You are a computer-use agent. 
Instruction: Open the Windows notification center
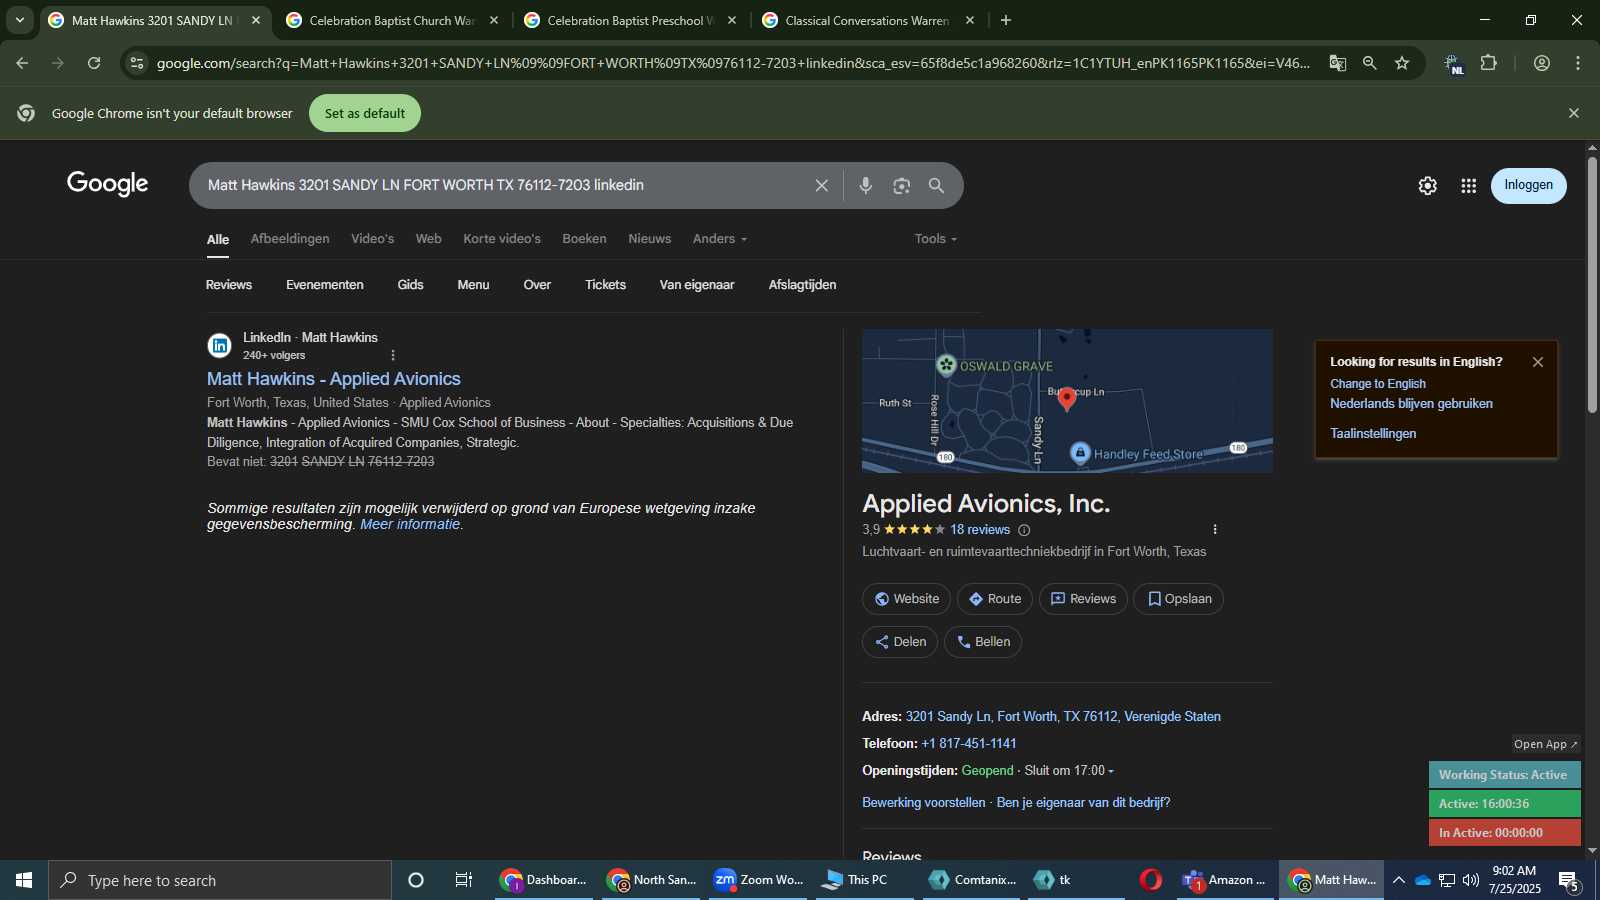[1568, 880]
